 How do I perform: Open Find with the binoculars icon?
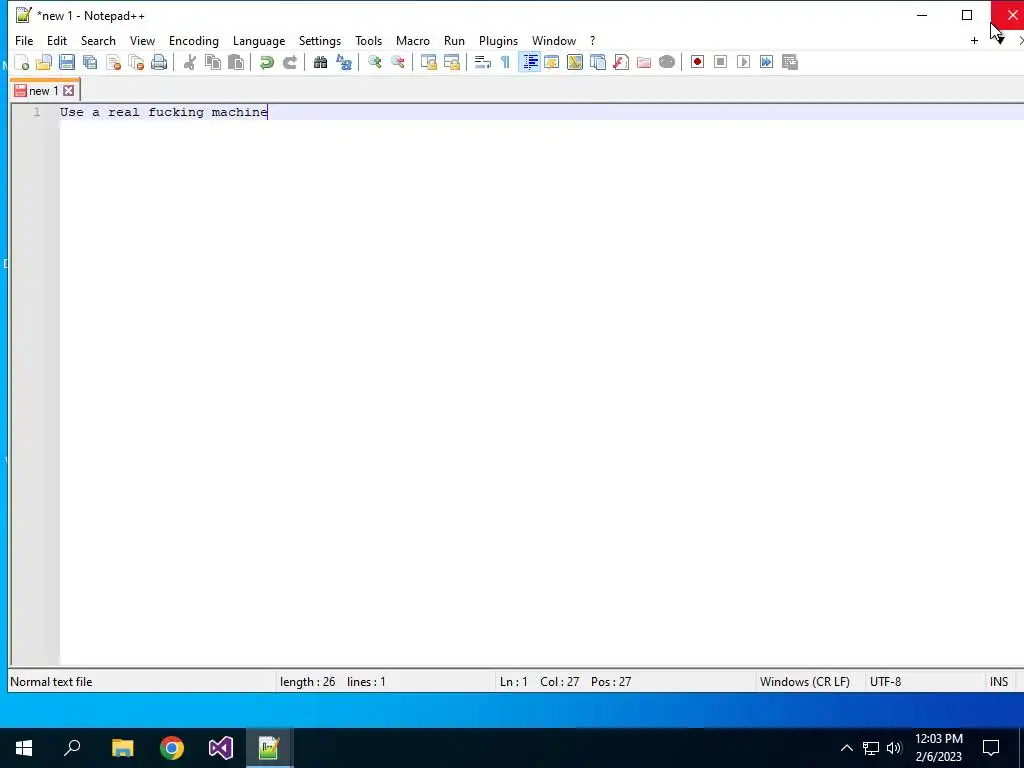[x=320, y=62]
